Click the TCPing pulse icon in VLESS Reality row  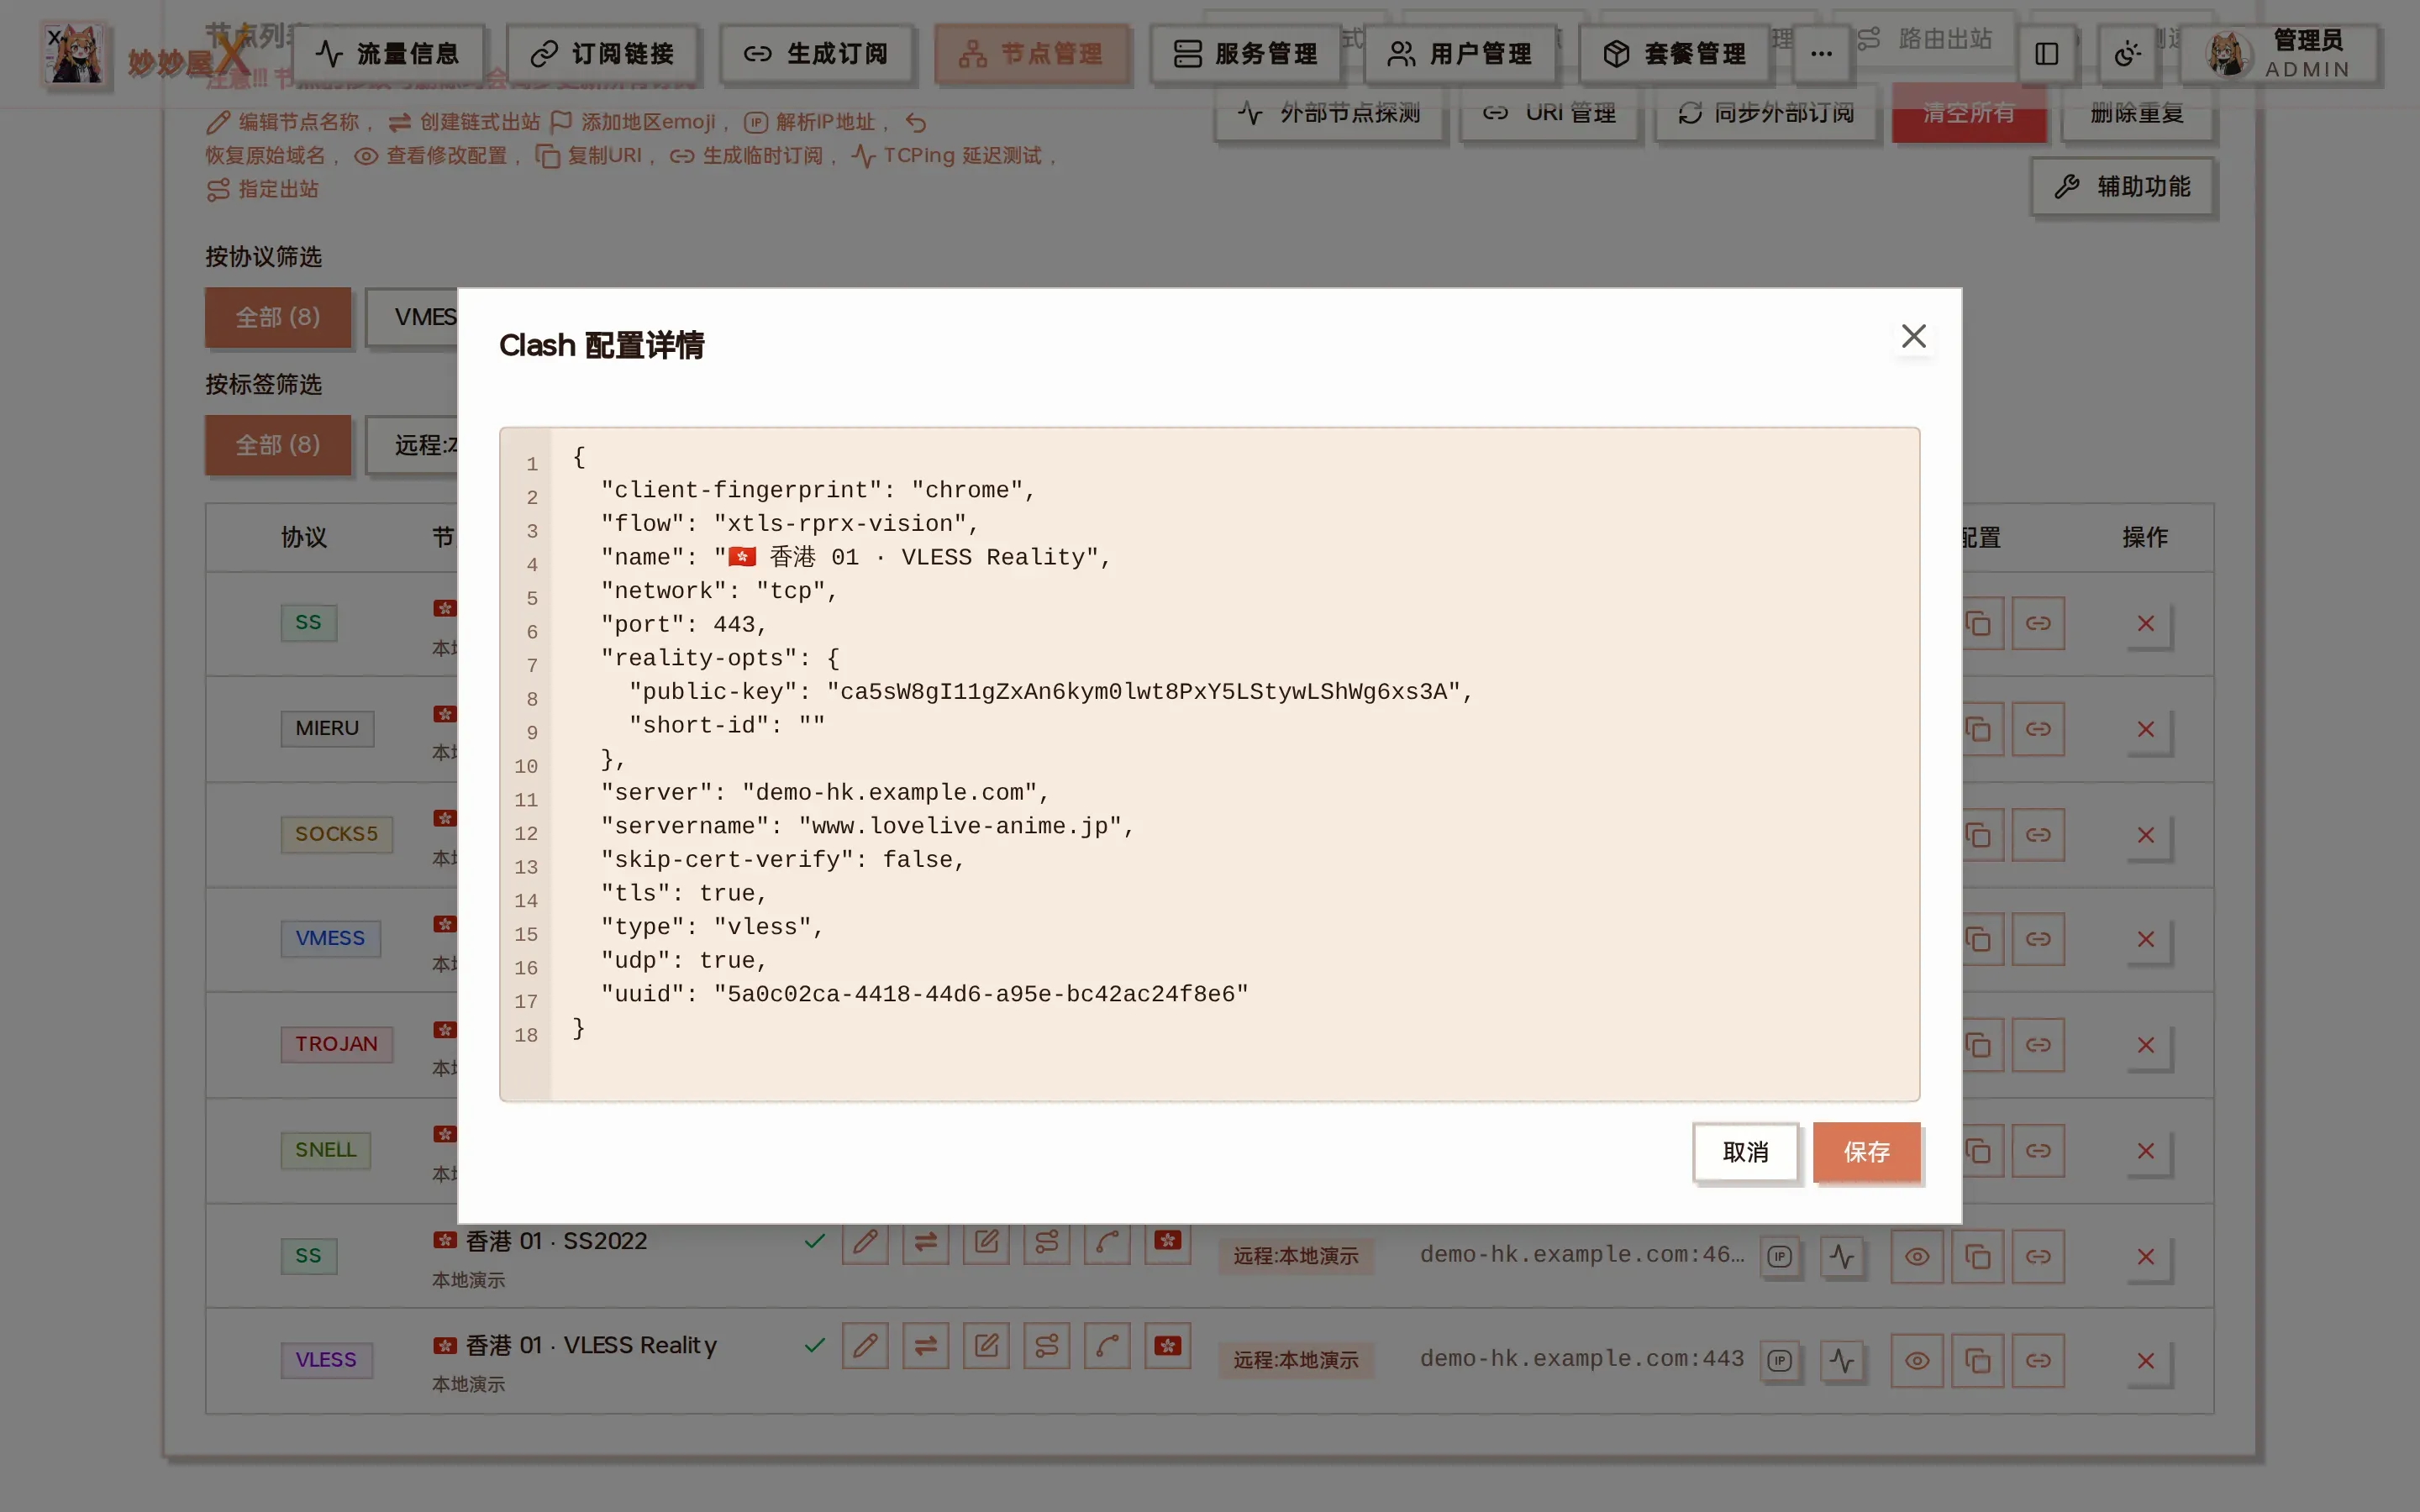pos(1841,1360)
